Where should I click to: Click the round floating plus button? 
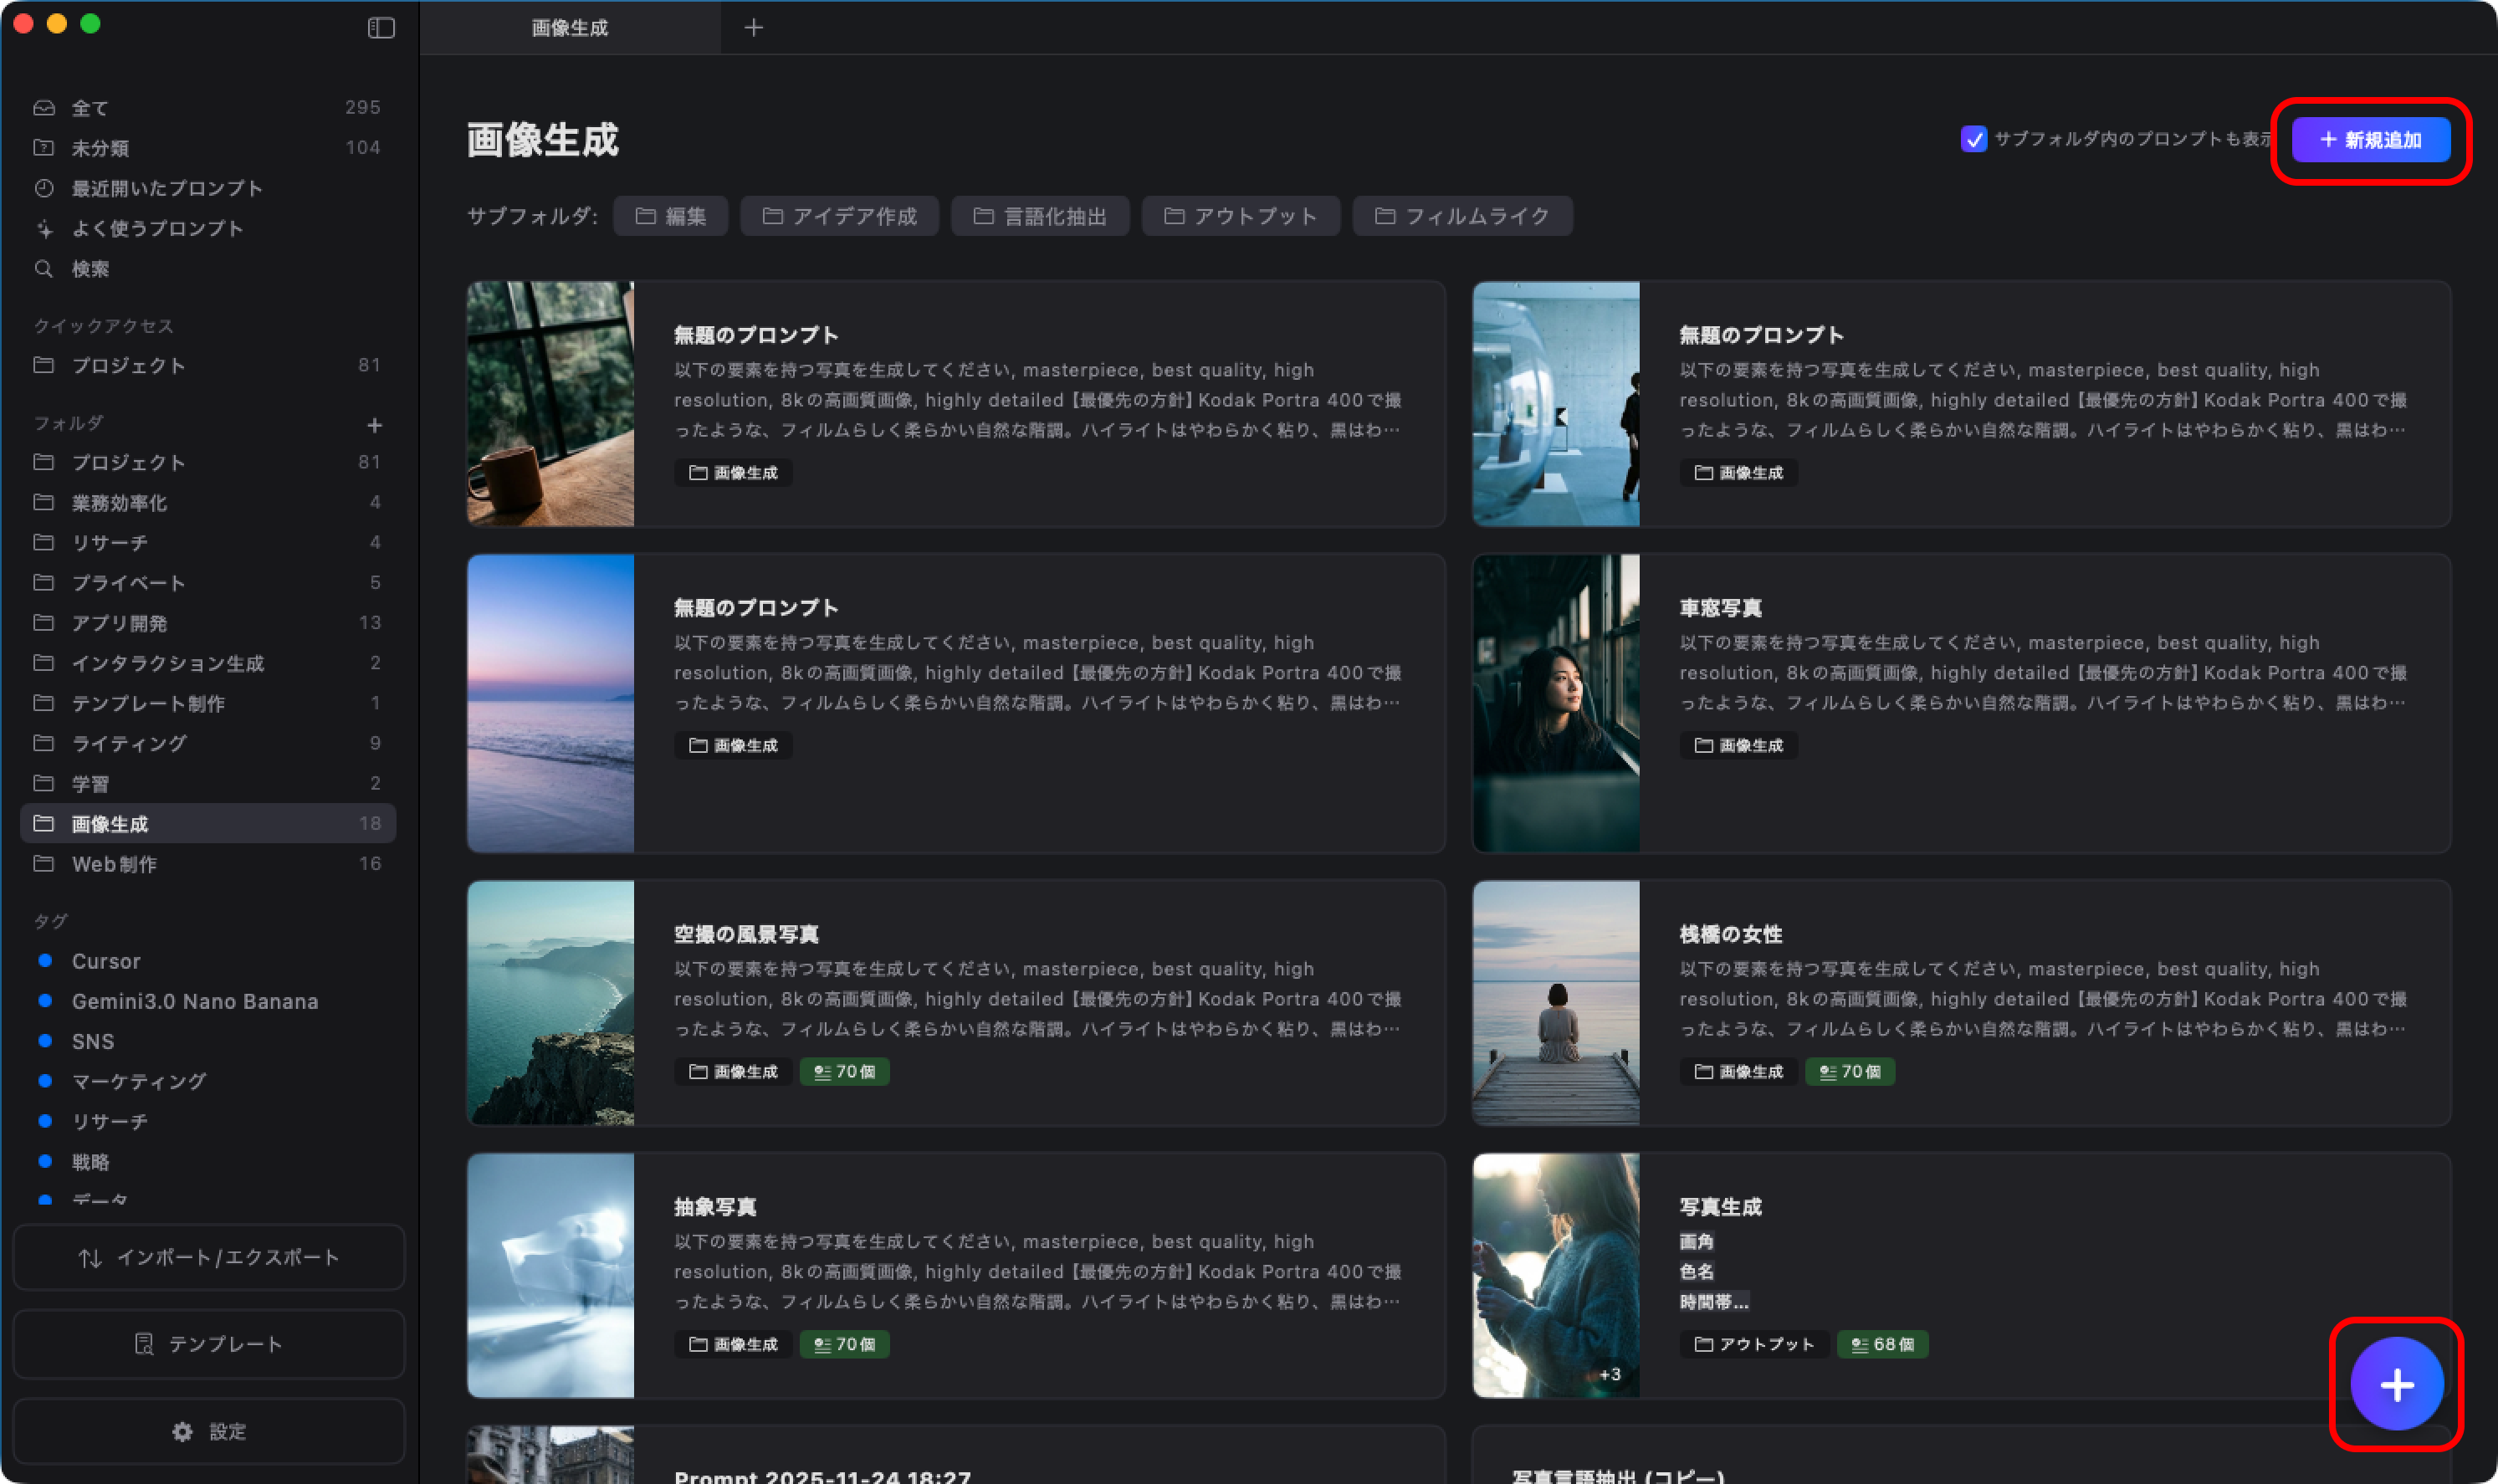2396,1384
